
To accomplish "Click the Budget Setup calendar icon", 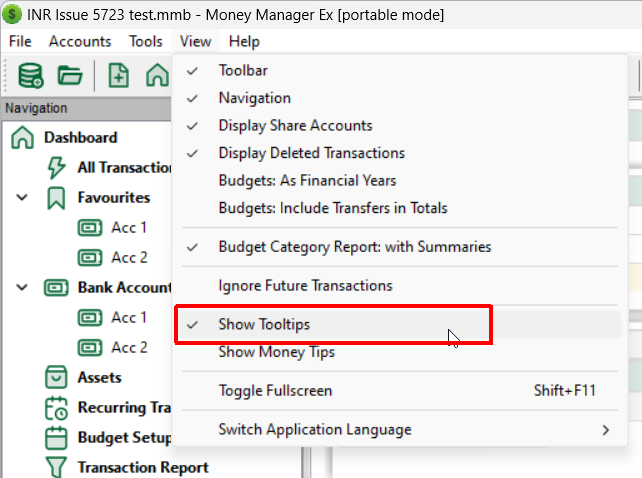I will tap(56, 437).
